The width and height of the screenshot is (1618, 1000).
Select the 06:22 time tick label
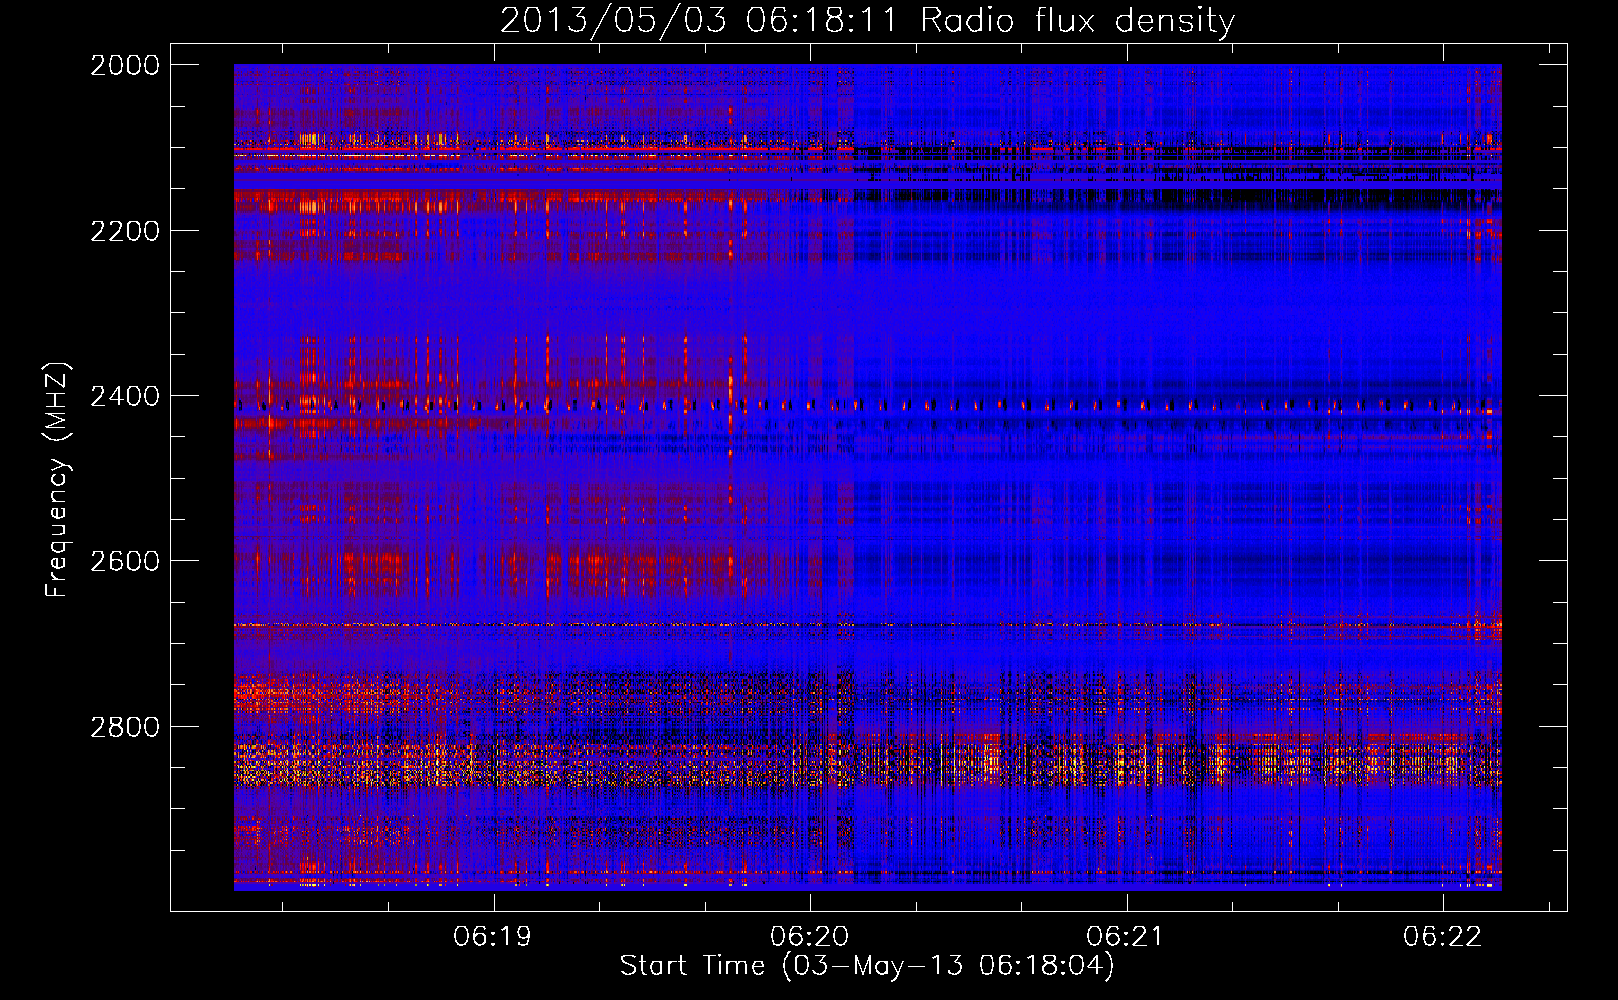click(x=1443, y=936)
